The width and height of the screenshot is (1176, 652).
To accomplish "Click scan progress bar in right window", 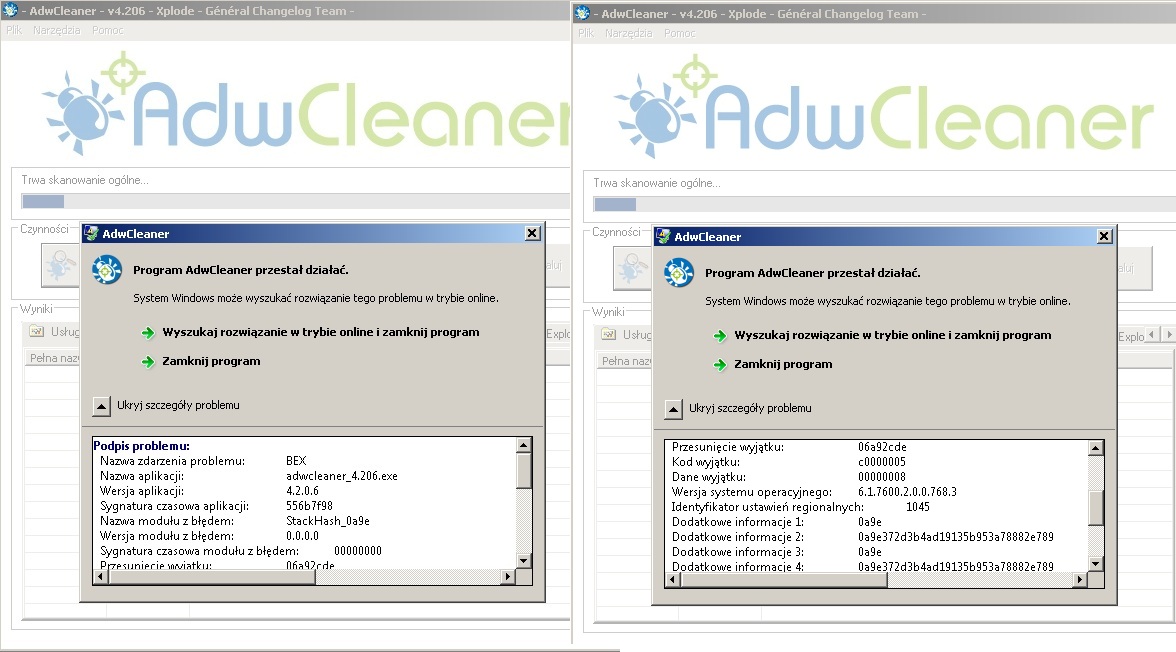I will click(884, 204).
